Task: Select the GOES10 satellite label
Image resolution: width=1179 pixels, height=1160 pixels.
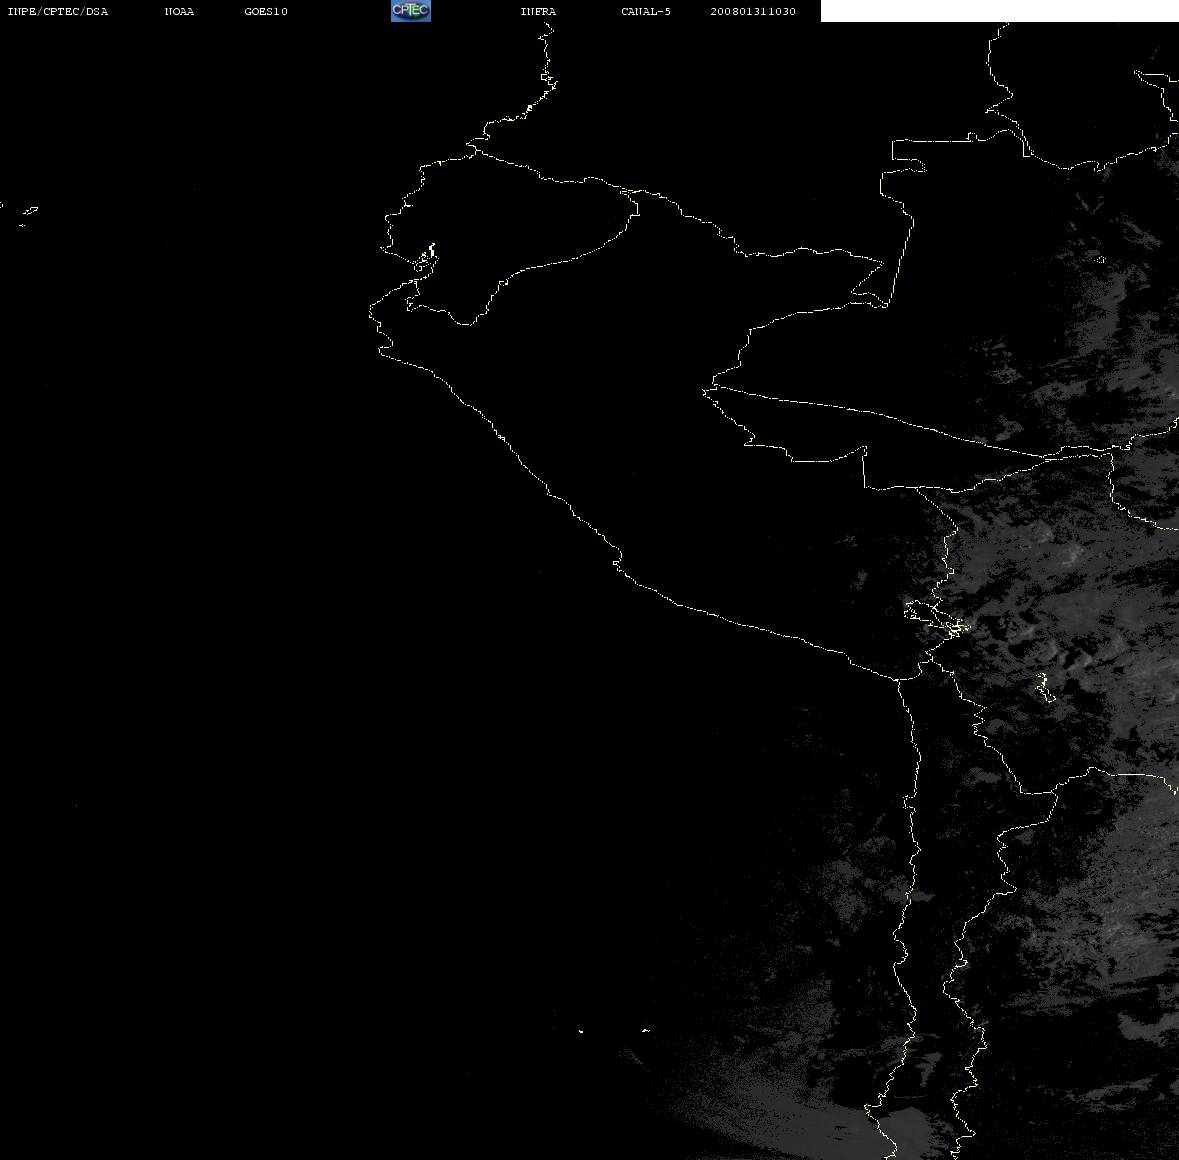Action: (266, 11)
